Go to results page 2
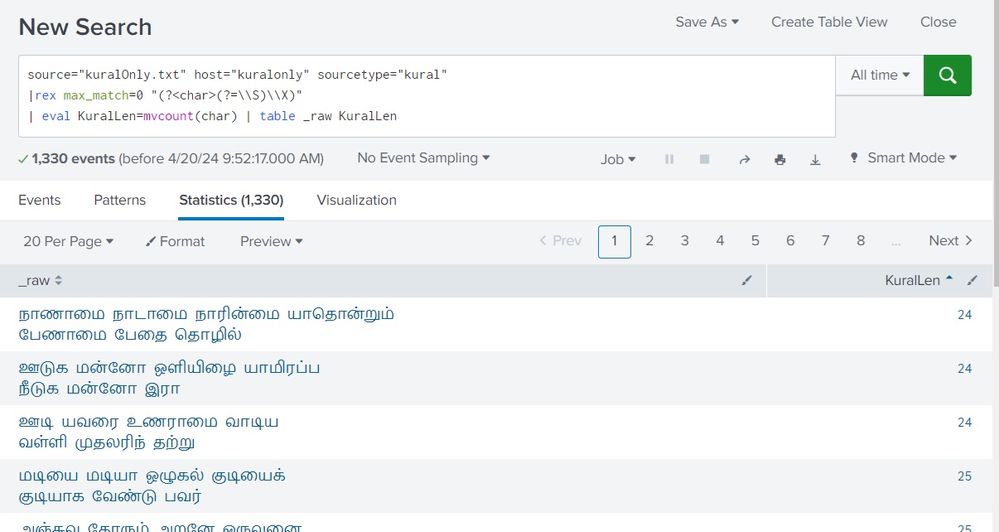Viewport: 999px width, 532px height. pos(649,241)
